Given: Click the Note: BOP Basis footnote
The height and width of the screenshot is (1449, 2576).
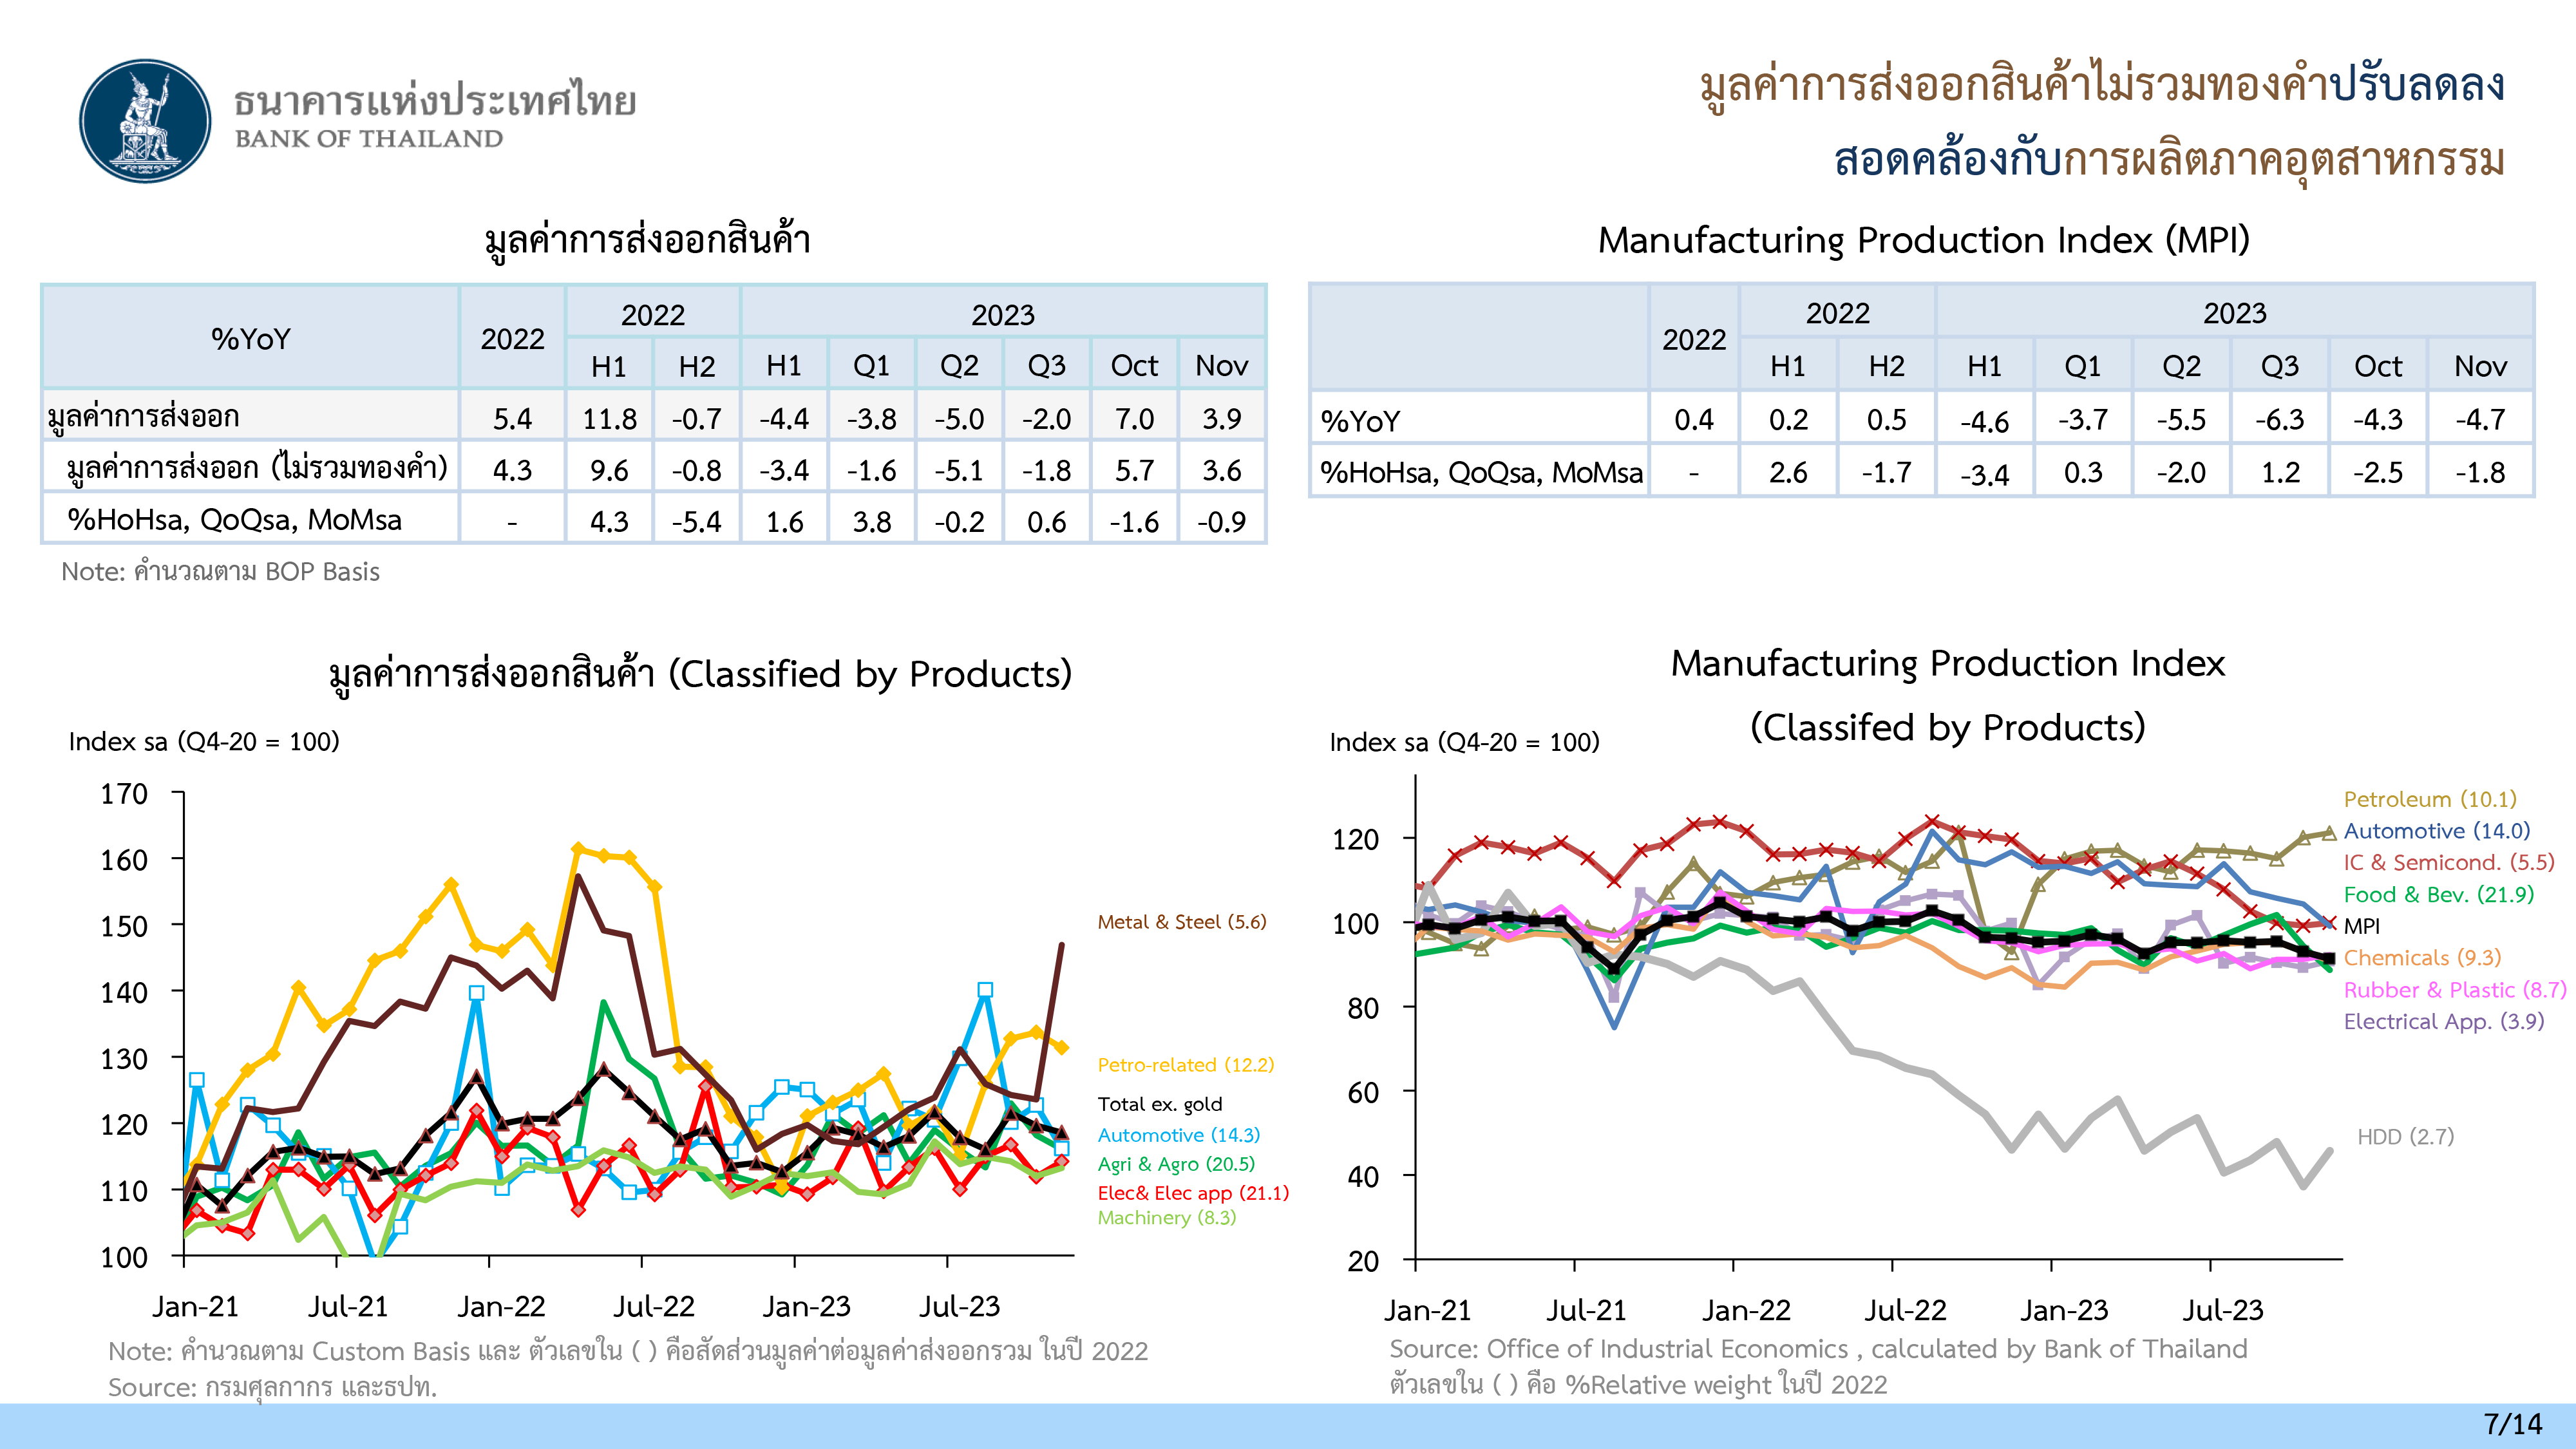Looking at the screenshot, I should (220, 572).
